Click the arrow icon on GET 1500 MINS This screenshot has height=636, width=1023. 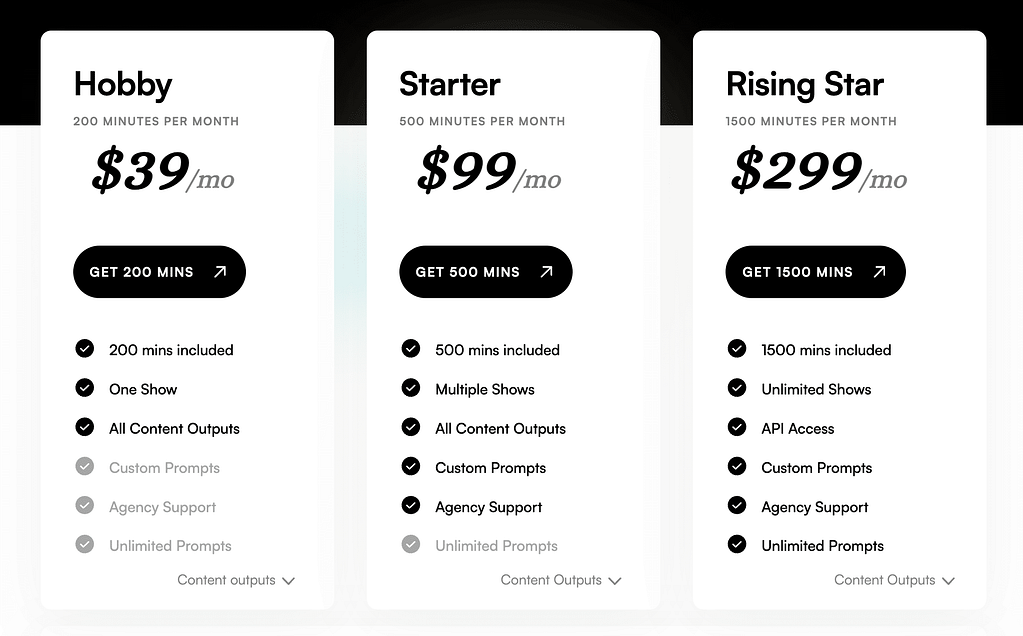click(879, 271)
